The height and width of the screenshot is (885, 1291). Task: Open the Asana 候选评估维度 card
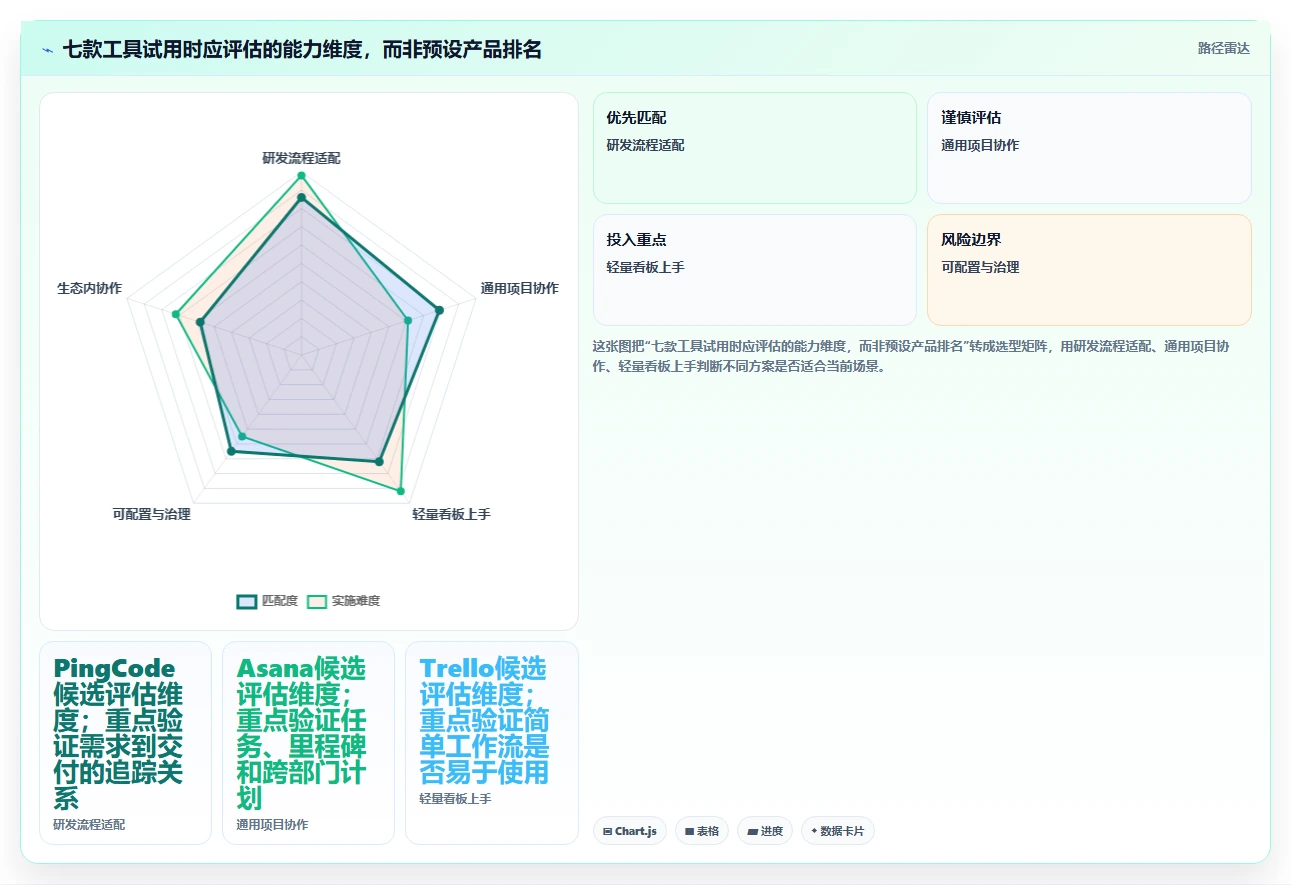coord(308,743)
